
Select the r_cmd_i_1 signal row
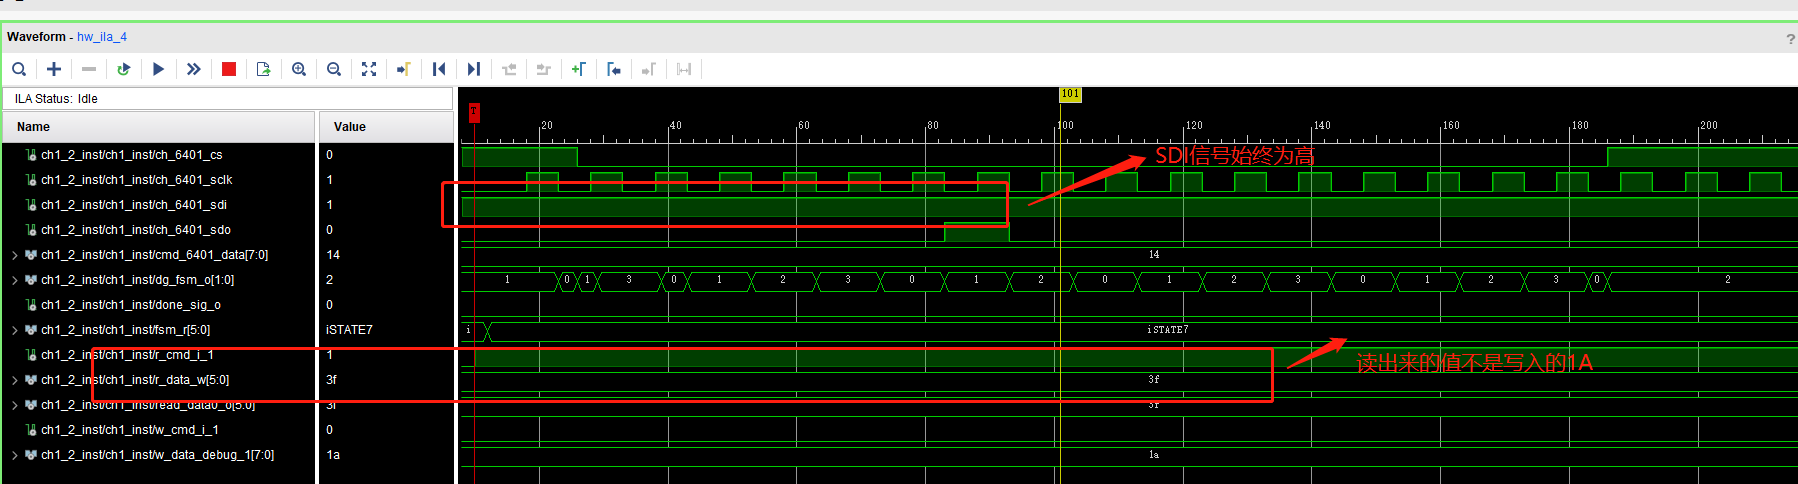click(159, 355)
